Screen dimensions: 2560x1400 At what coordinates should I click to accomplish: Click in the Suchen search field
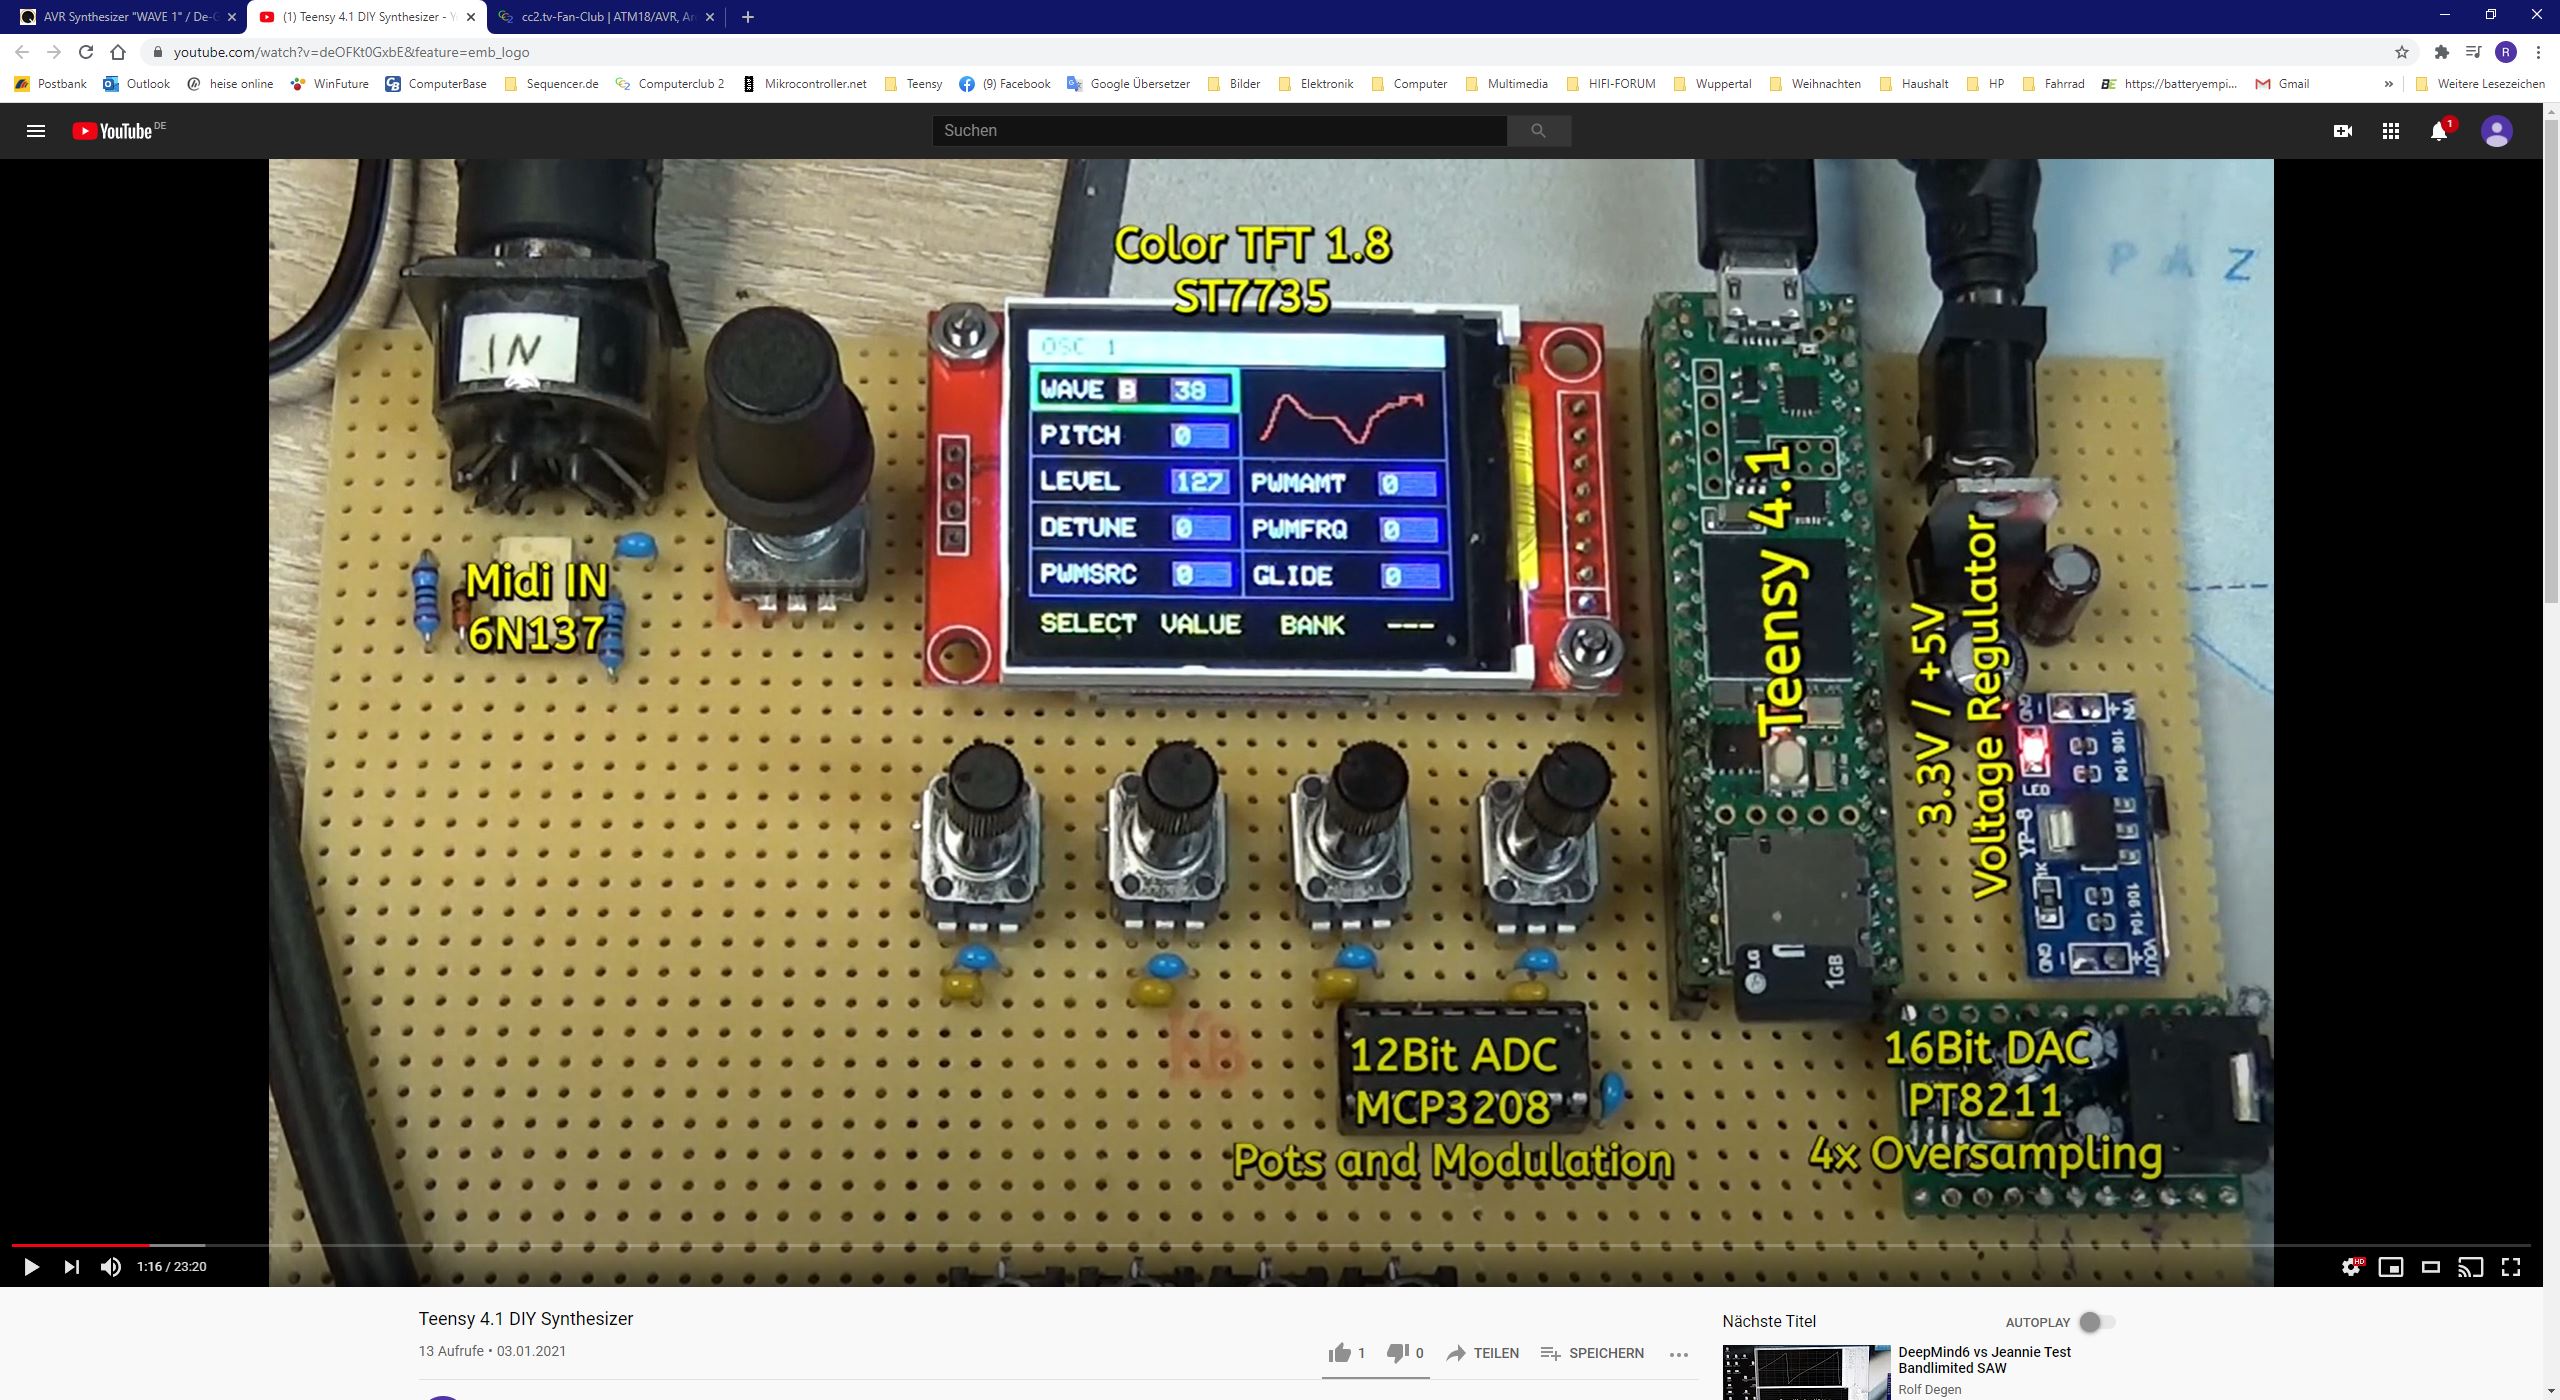pos(1218,131)
